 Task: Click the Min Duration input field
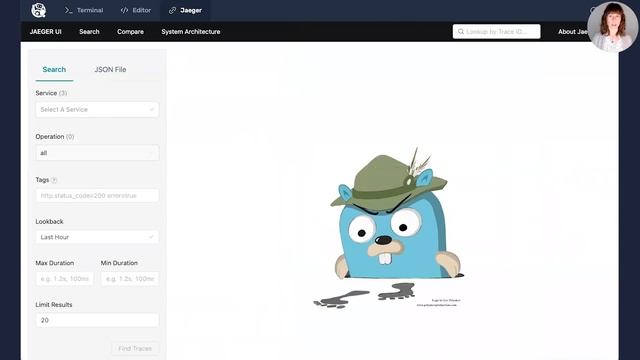130,279
